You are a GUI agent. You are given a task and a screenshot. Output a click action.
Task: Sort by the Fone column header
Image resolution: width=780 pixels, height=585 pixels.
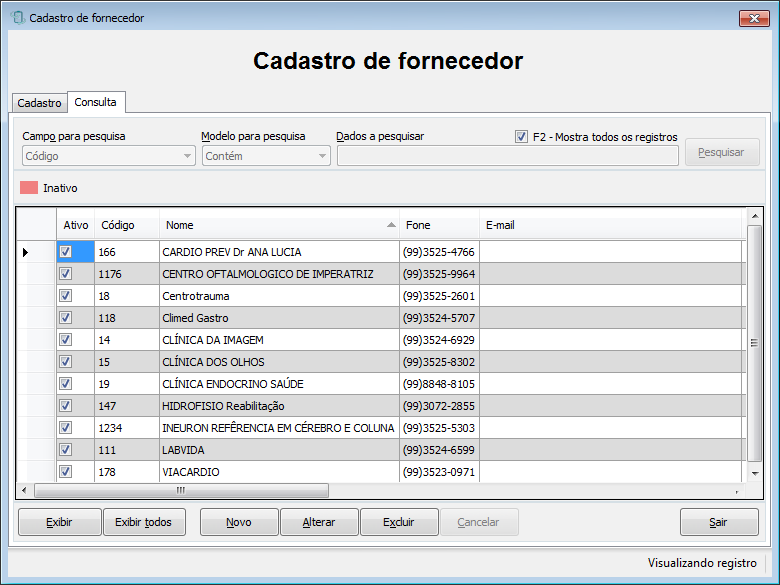(439, 225)
